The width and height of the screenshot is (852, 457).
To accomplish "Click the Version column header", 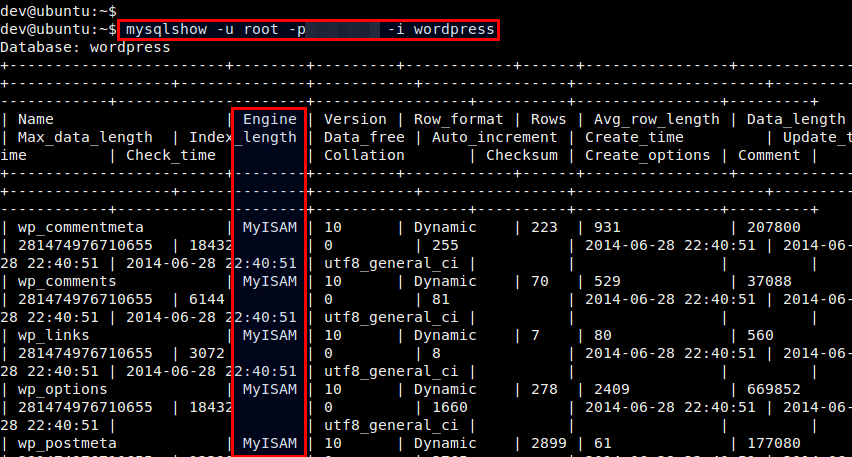I will coord(355,119).
